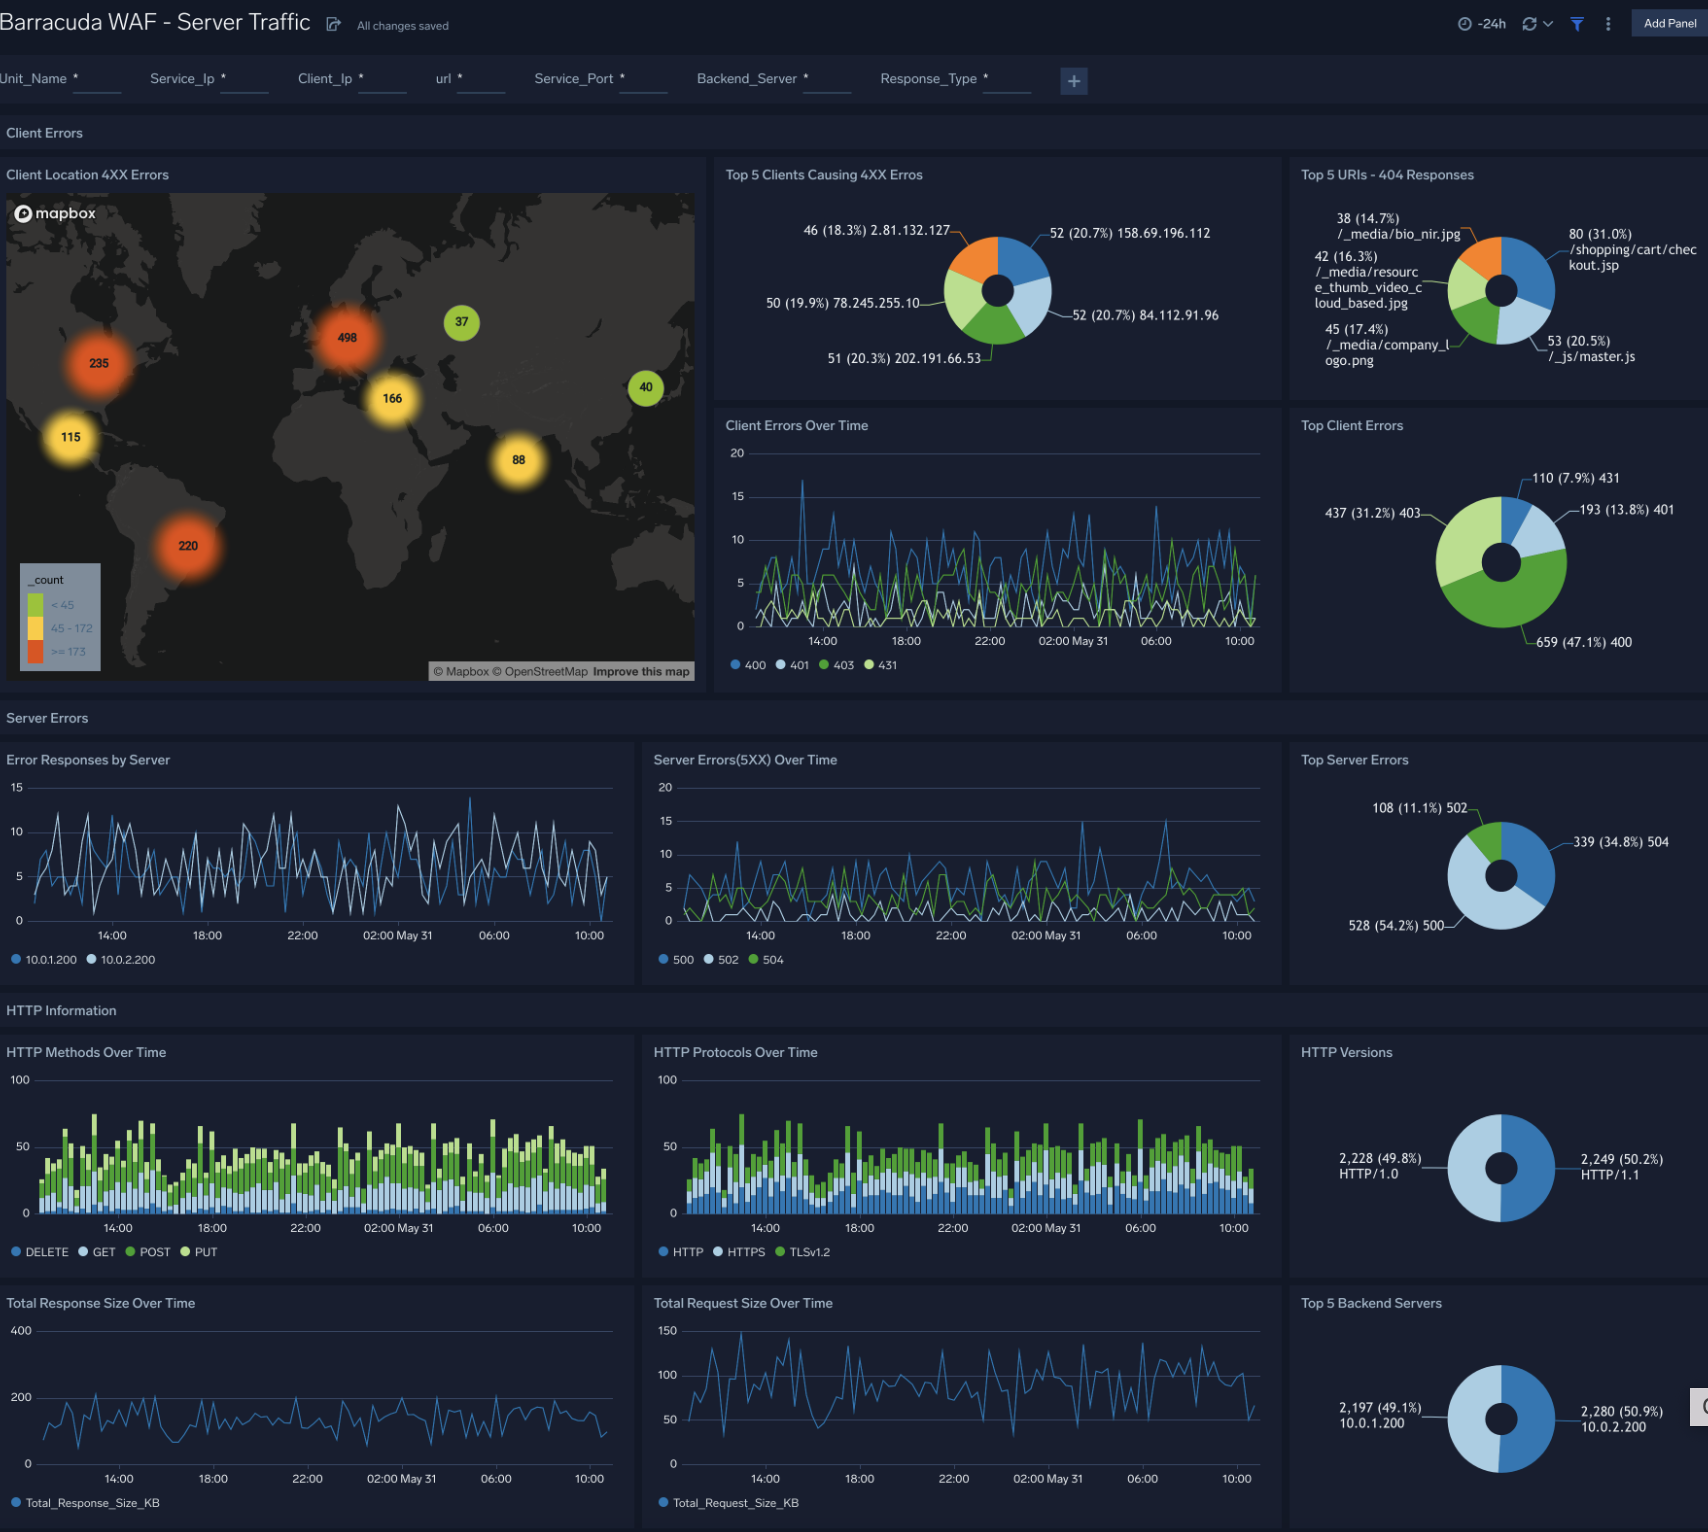Add a new filter with the plus icon
This screenshot has width=1708, height=1532.
1073,81
